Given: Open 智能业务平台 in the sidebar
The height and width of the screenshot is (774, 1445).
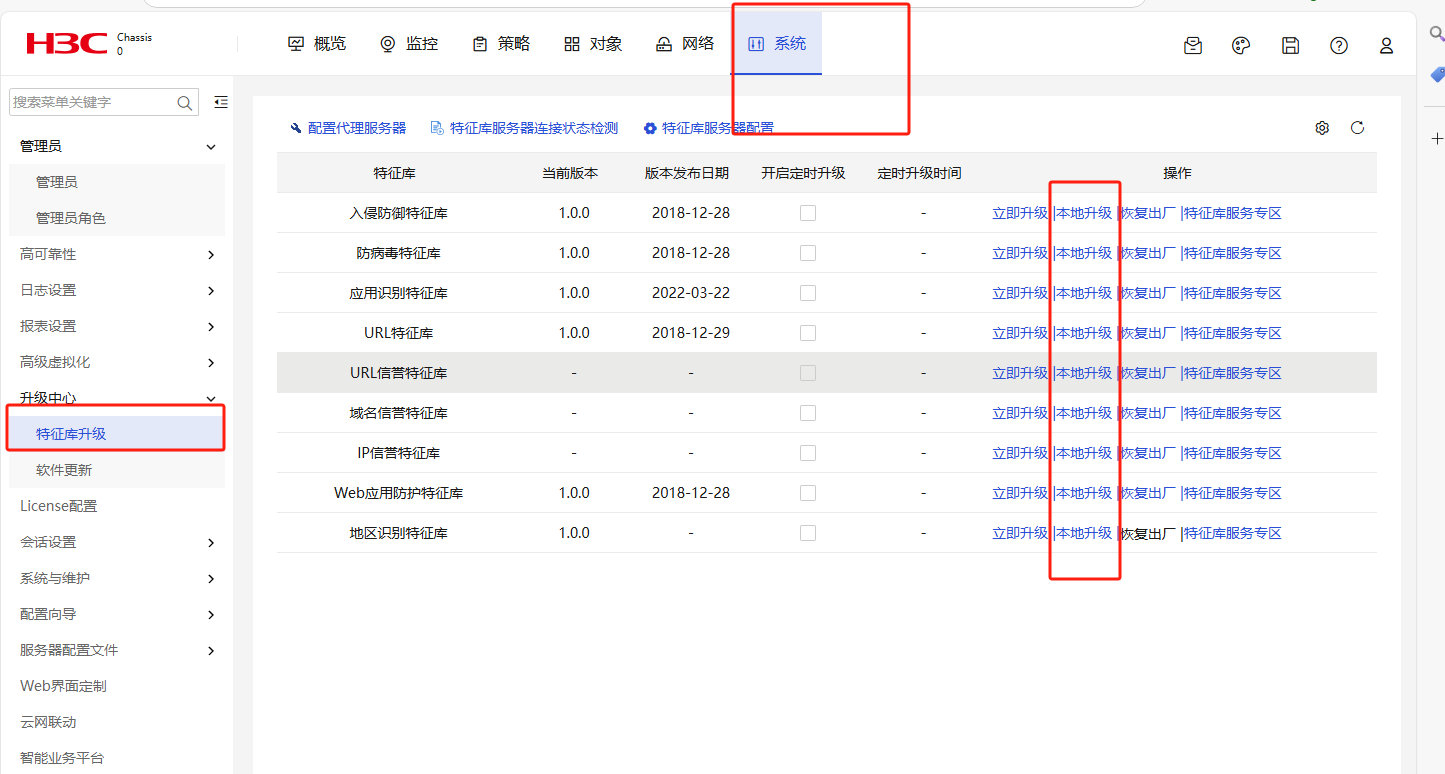Looking at the screenshot, I should click(62, 758).
